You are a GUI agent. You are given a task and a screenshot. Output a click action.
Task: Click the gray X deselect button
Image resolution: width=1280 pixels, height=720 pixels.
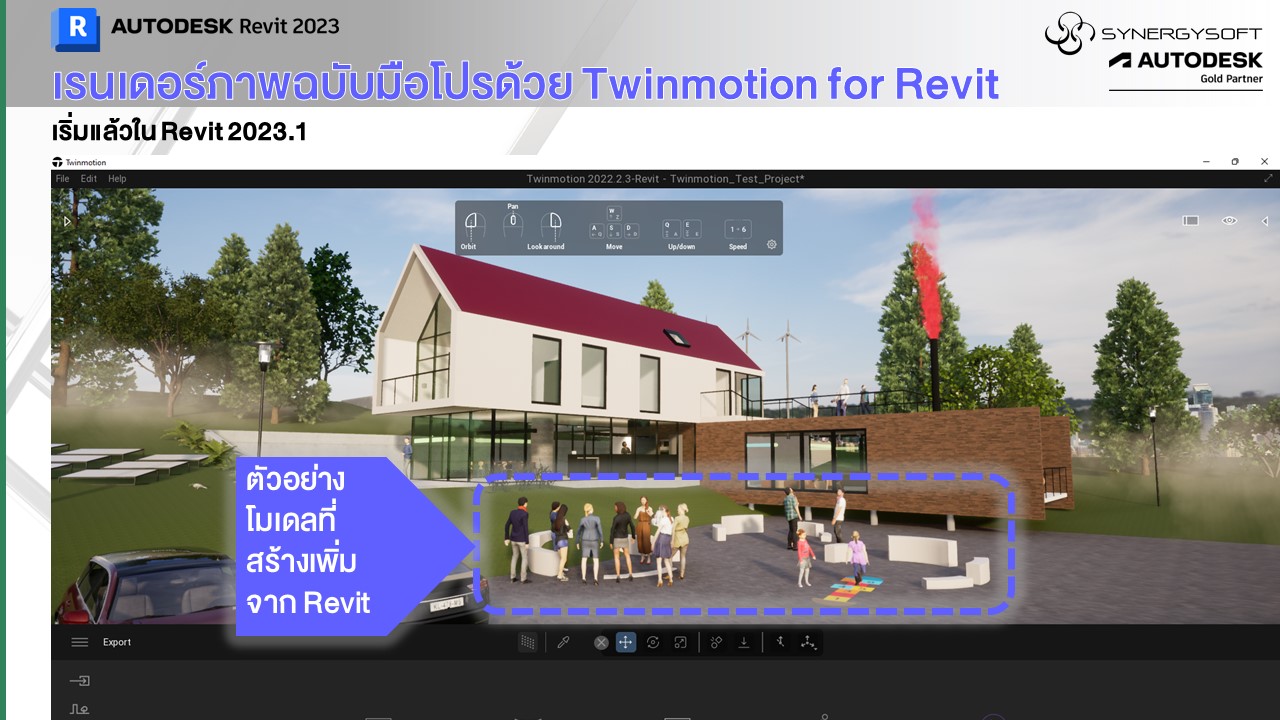tap(601, 642)
